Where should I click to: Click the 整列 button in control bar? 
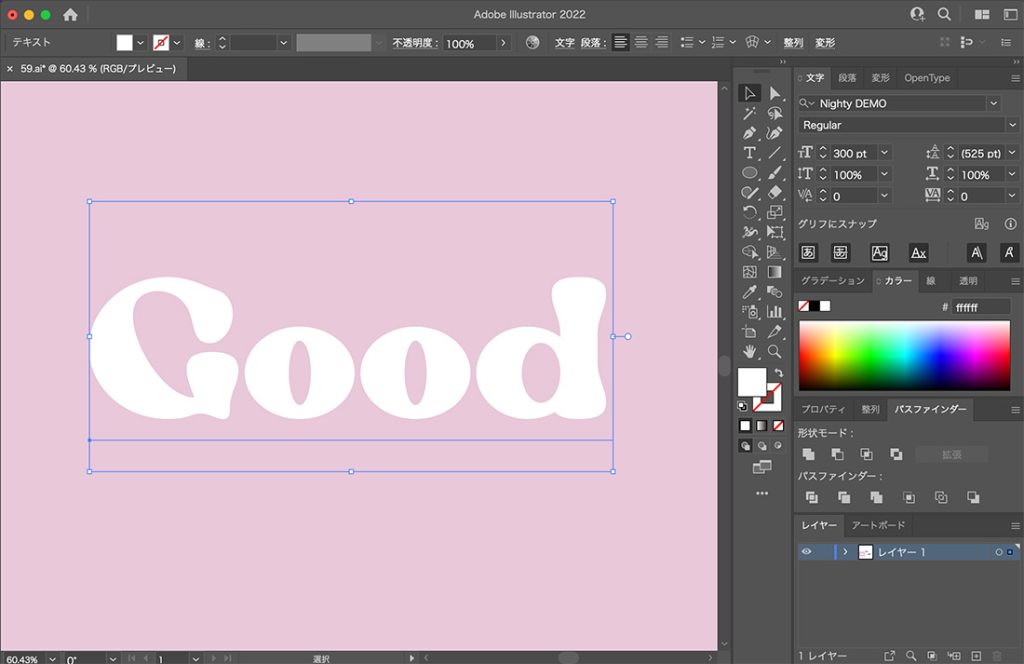(x=793, y=43)
